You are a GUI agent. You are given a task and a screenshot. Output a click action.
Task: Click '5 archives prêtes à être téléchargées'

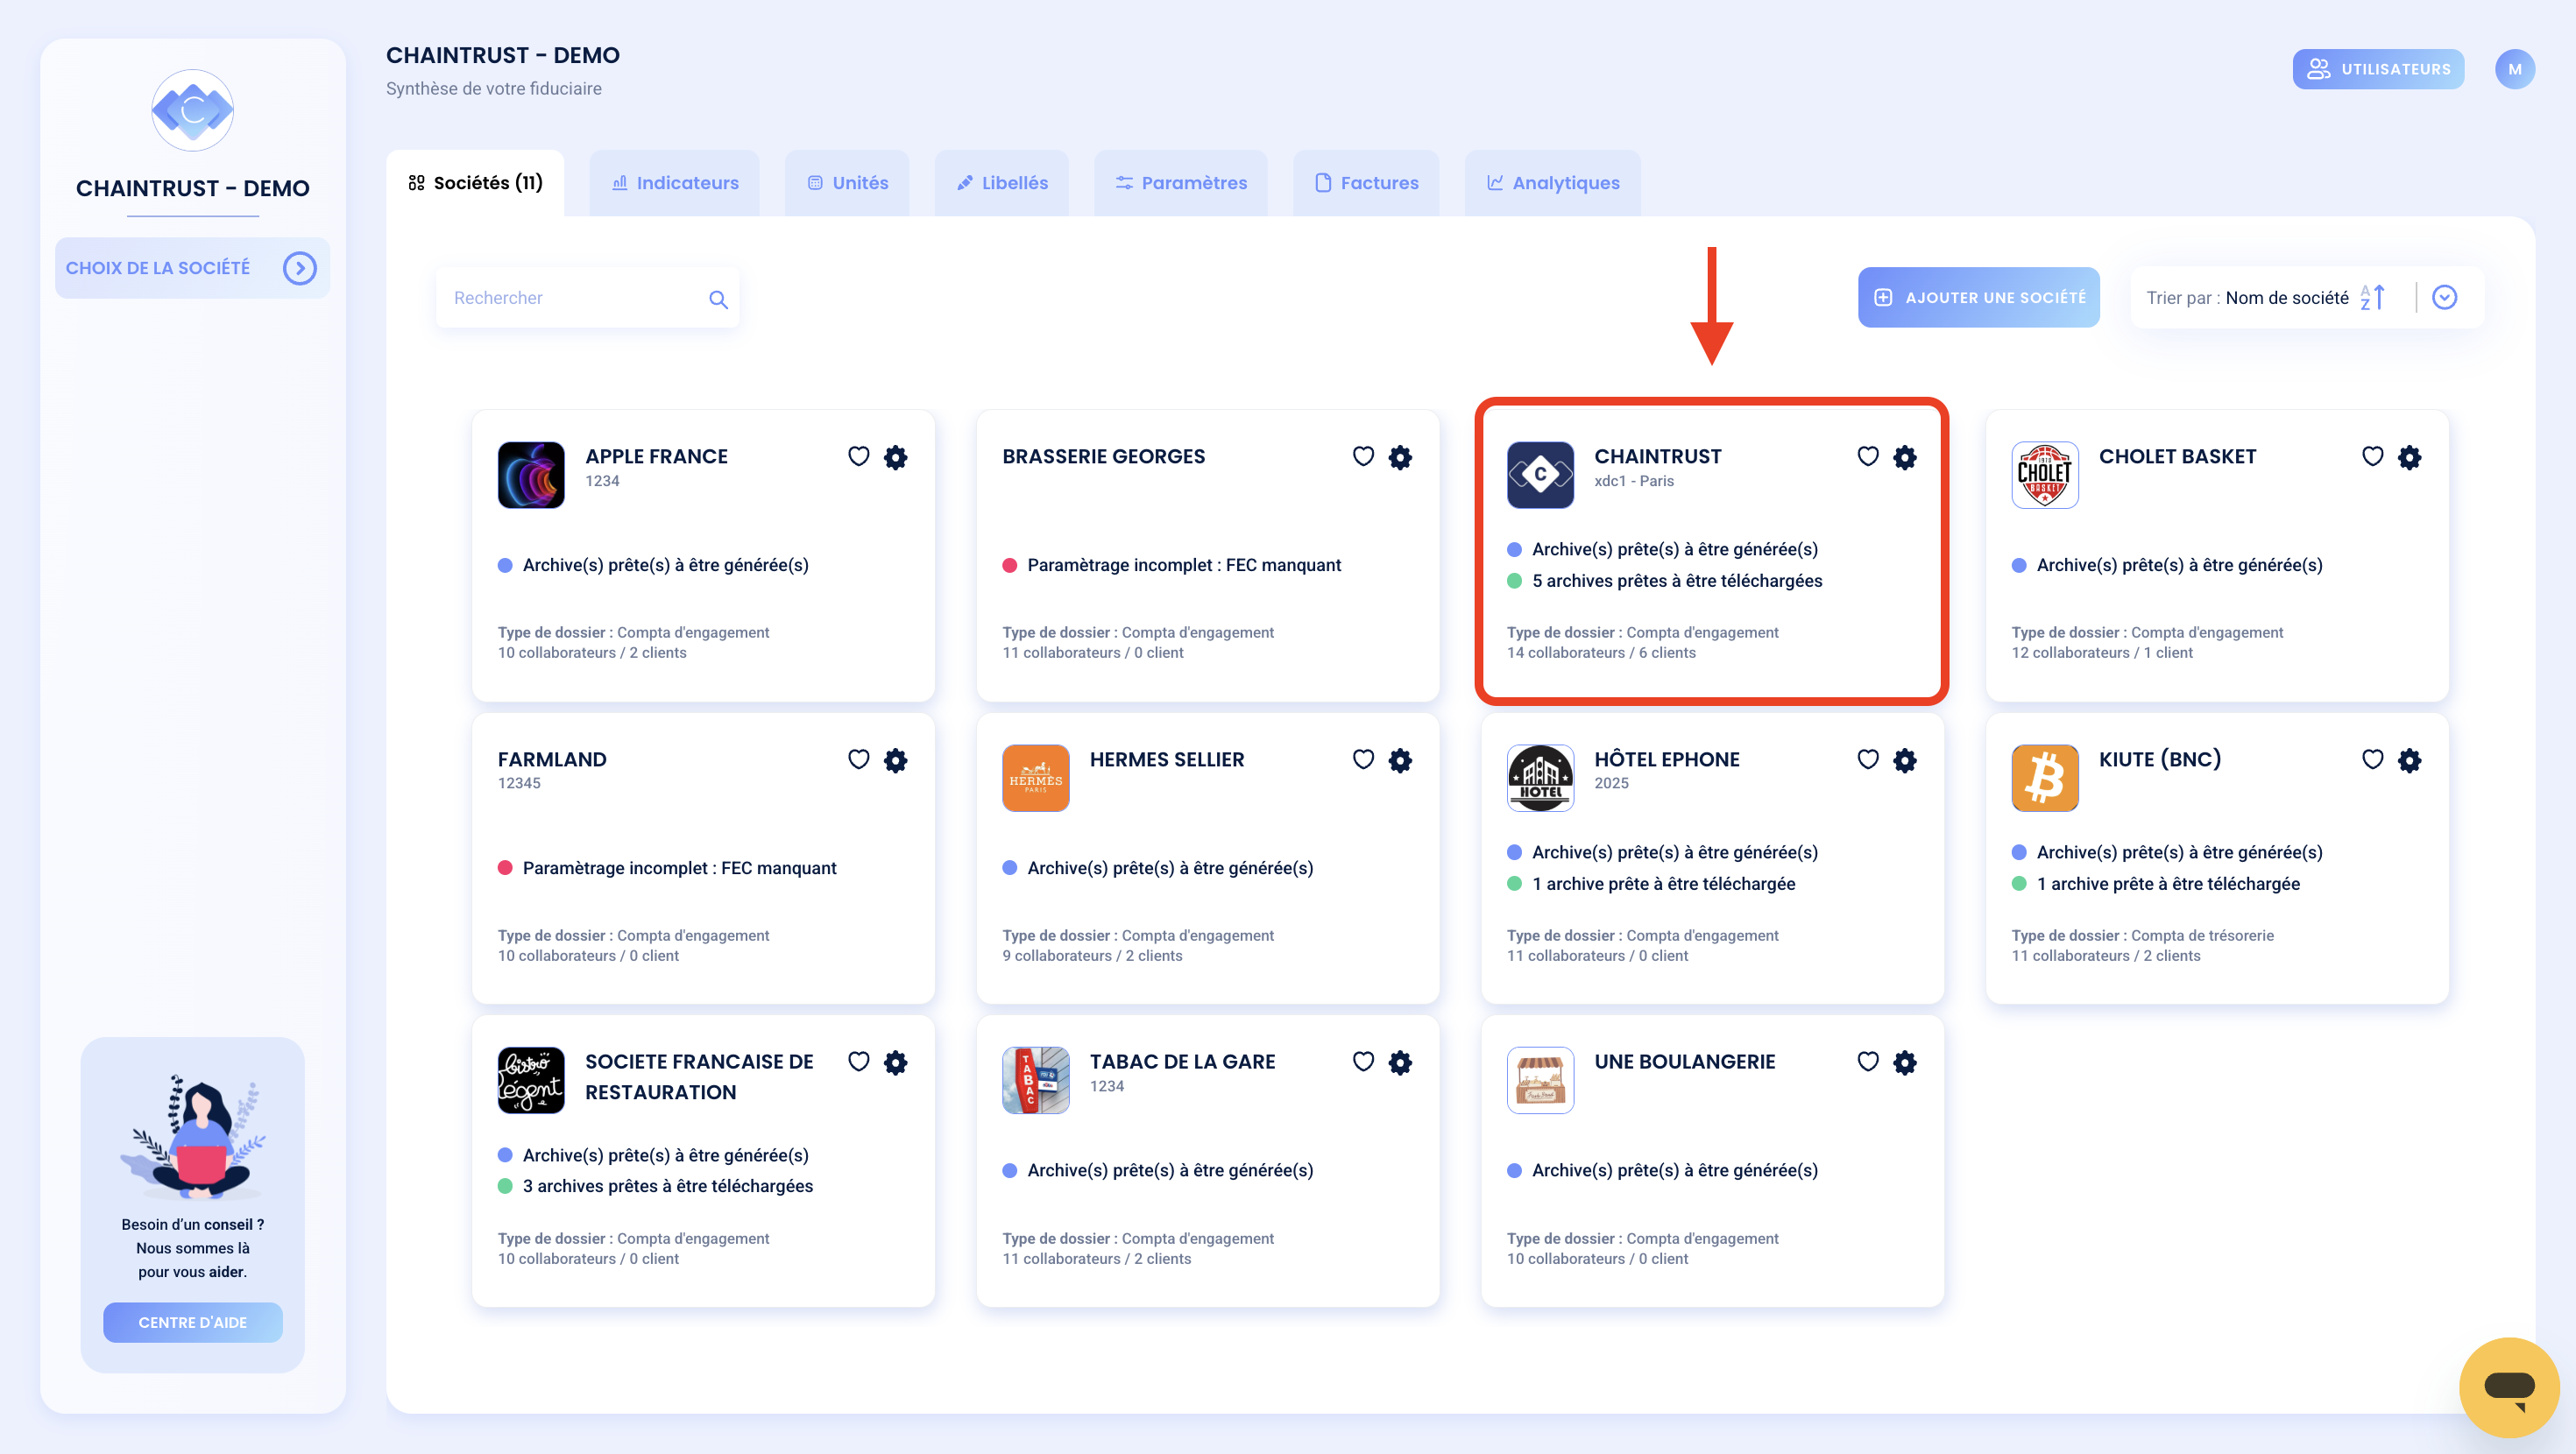(x=1677, y=581)
